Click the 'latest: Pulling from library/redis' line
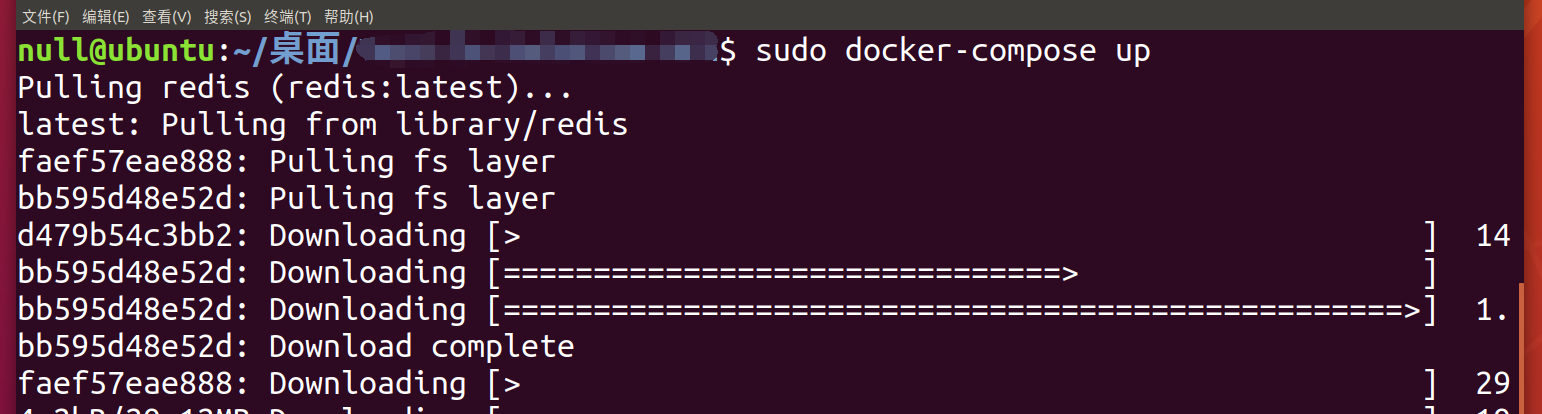Viewport: 1542px width, 414px height. pos(322,125)
